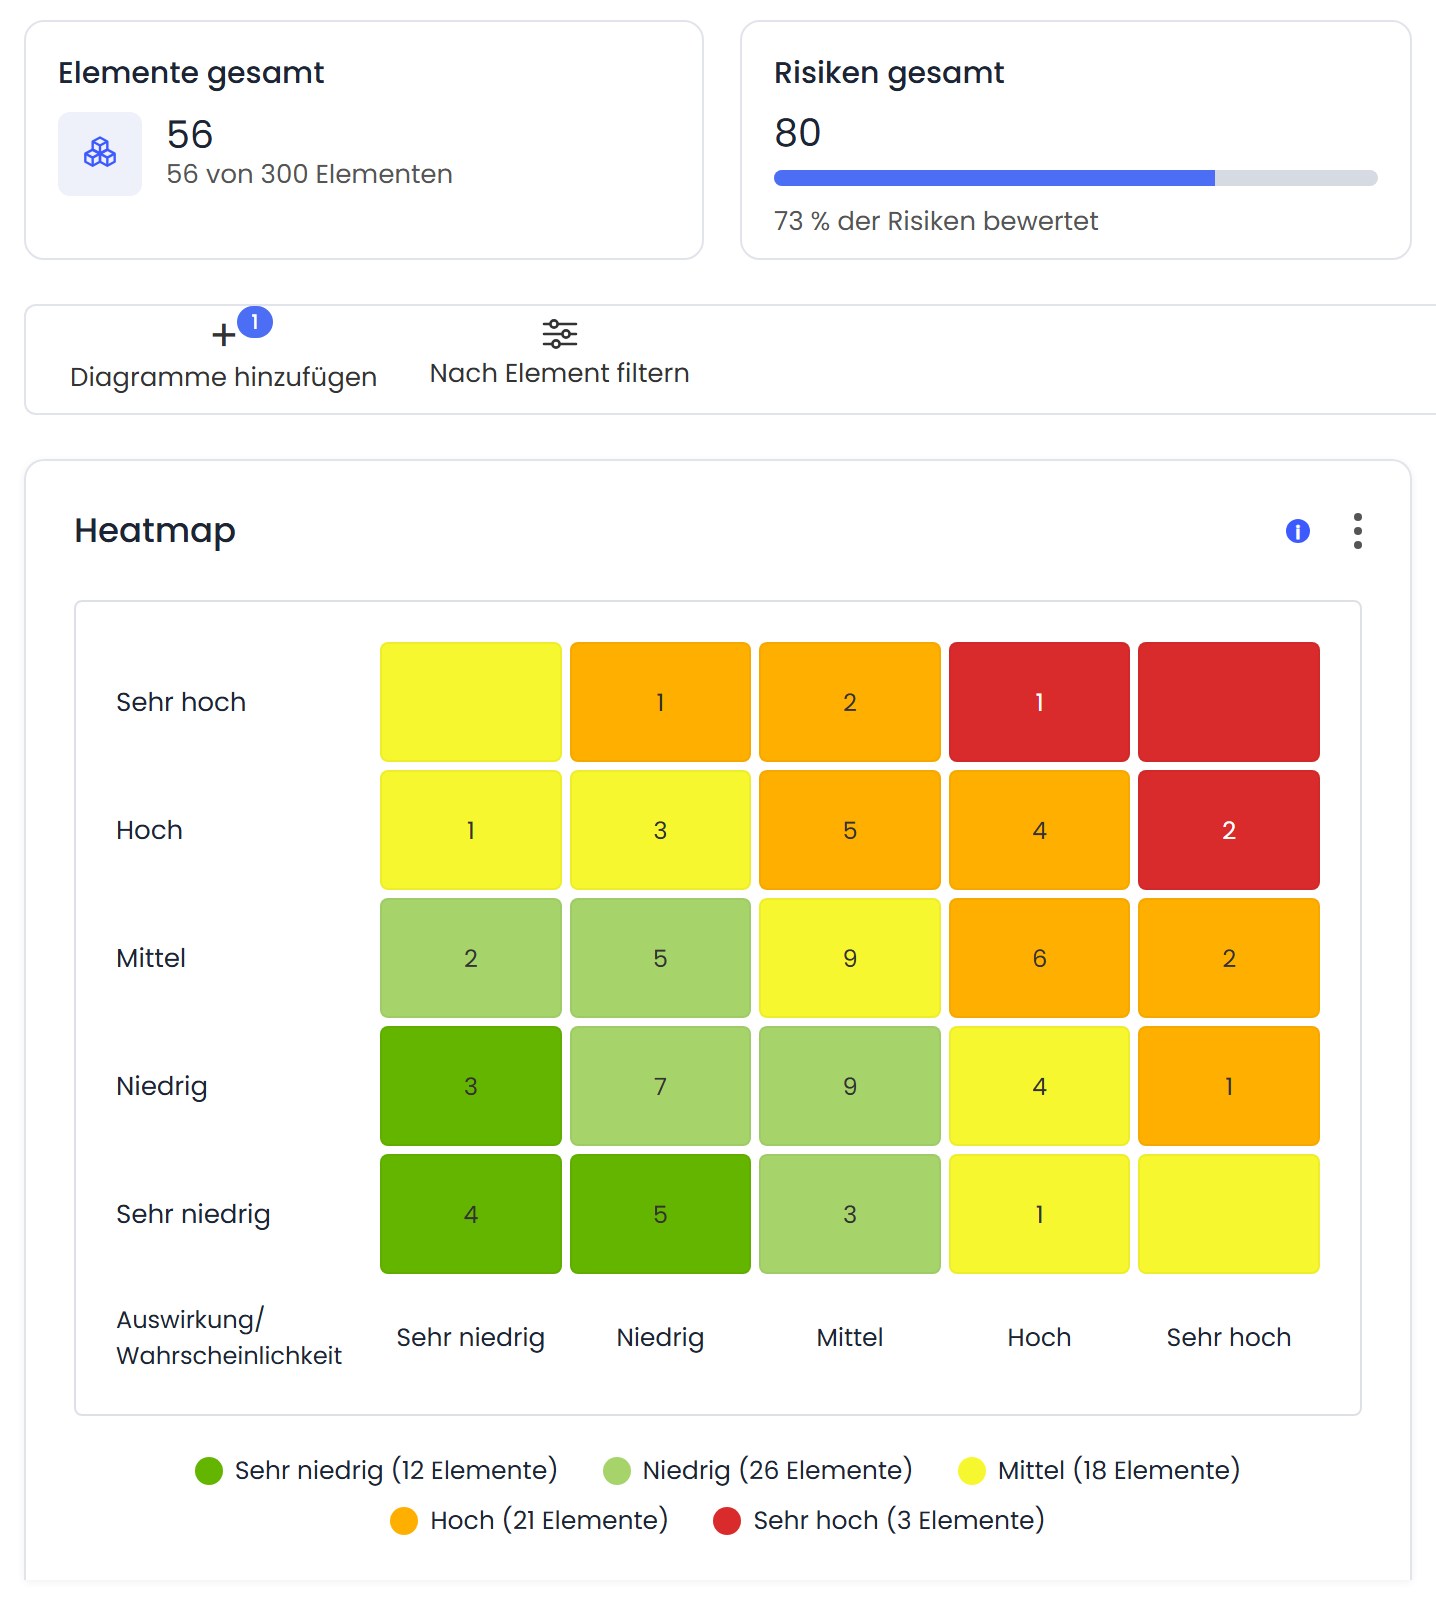
Task: Click the Mittel row label
Action: coord(151,958)
